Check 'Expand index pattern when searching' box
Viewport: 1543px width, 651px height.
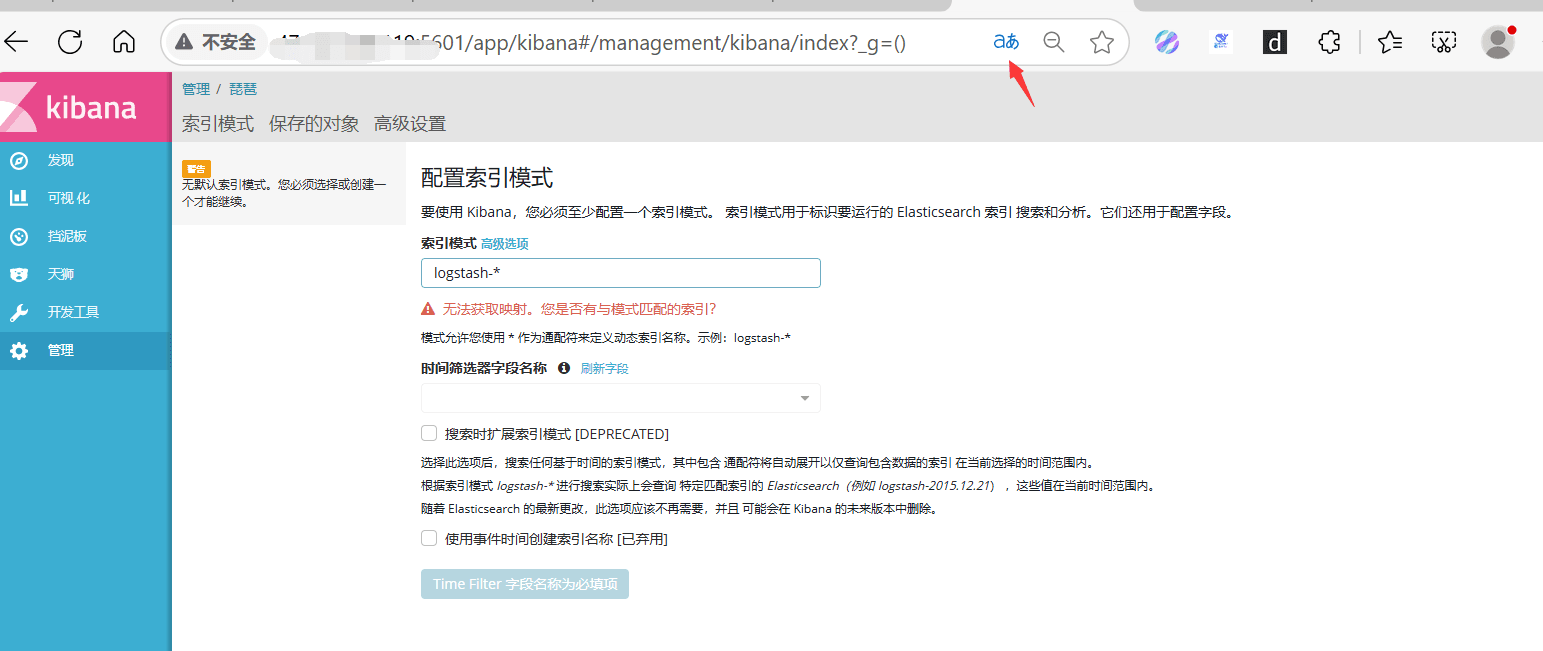429,433
